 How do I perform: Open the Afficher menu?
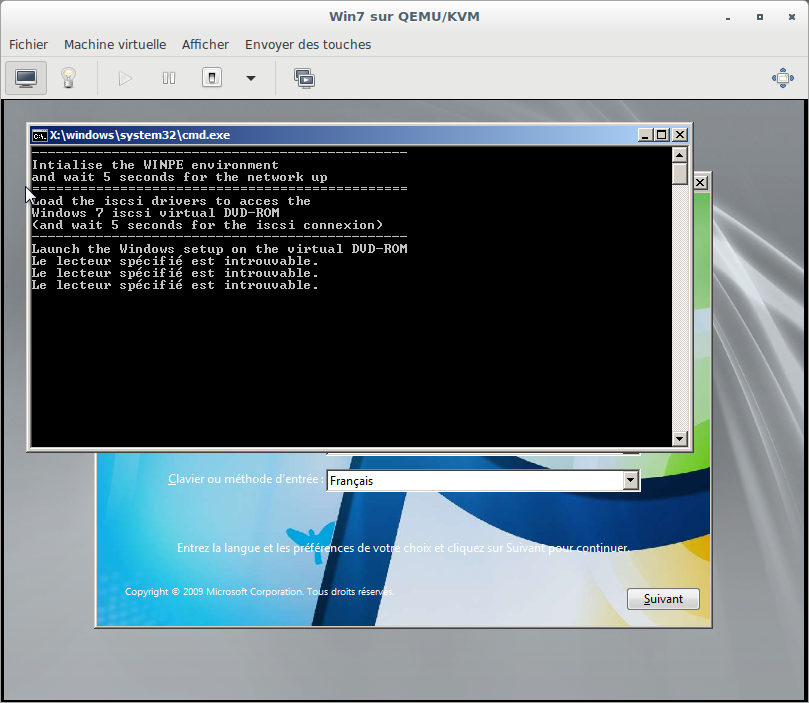[205, 44]
